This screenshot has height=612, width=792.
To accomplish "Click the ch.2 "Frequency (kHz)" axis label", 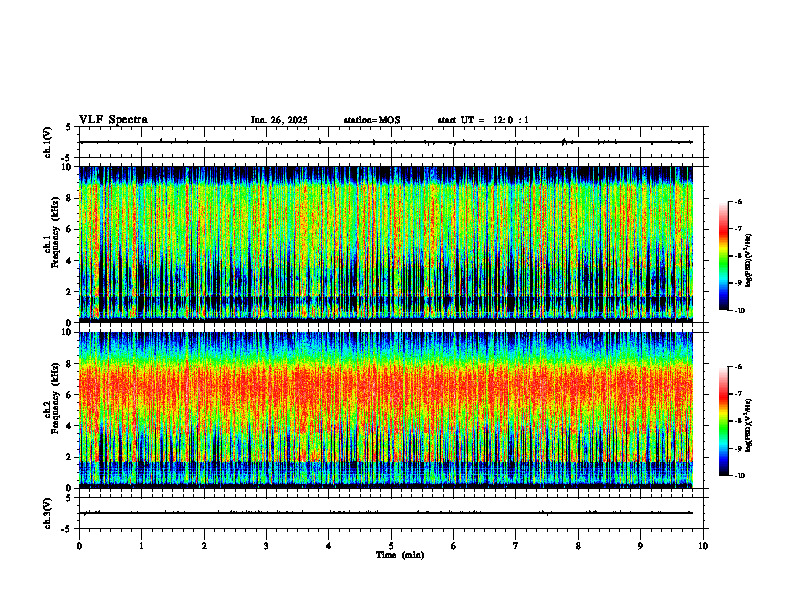I will click(x=55, y=398).
